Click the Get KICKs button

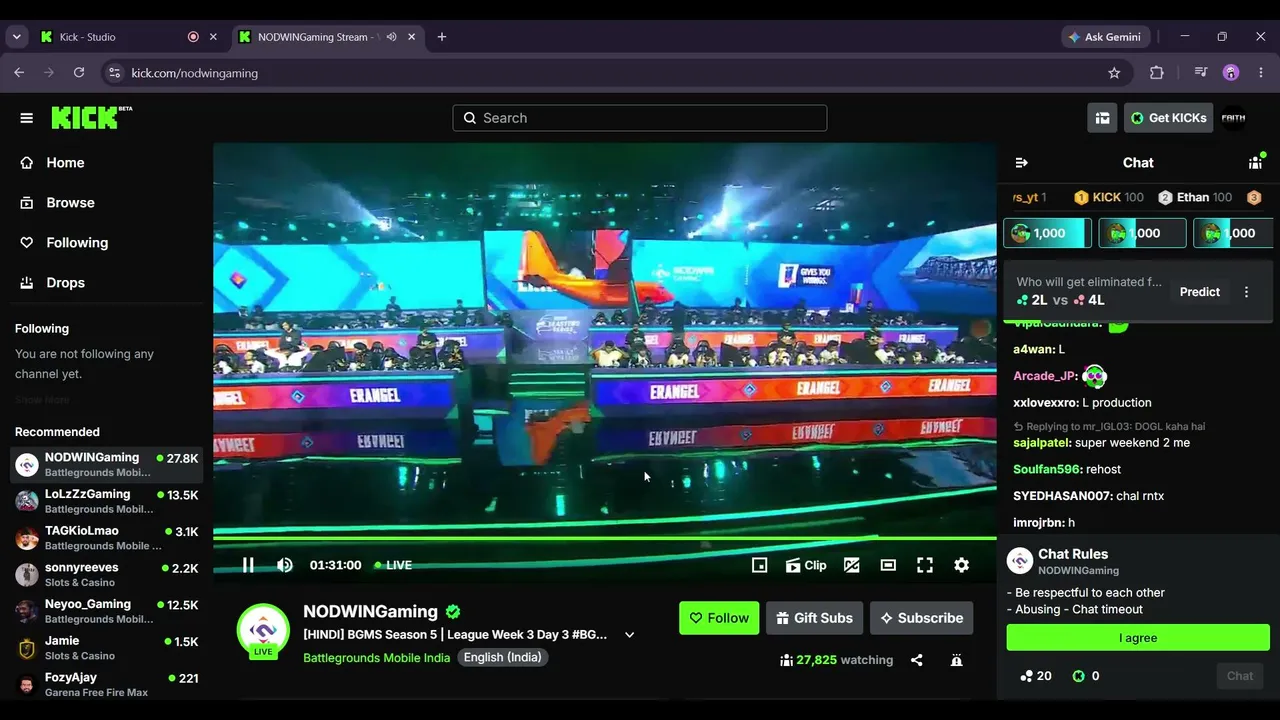pos(1168,118)
